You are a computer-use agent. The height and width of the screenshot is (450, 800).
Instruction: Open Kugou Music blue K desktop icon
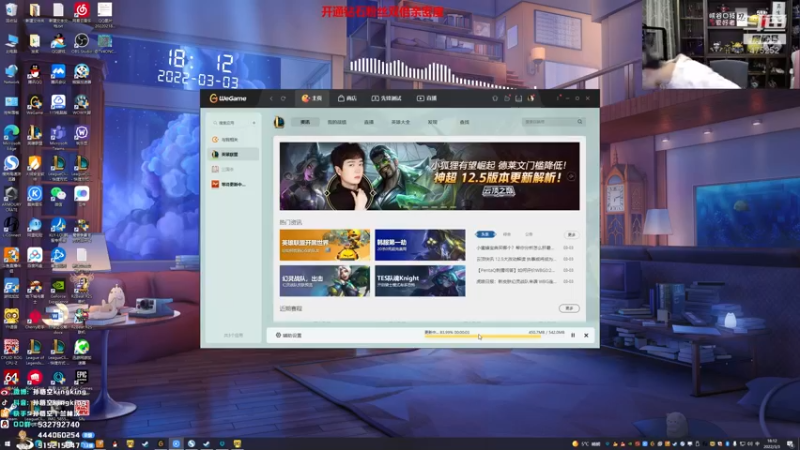tap(35, 196)
